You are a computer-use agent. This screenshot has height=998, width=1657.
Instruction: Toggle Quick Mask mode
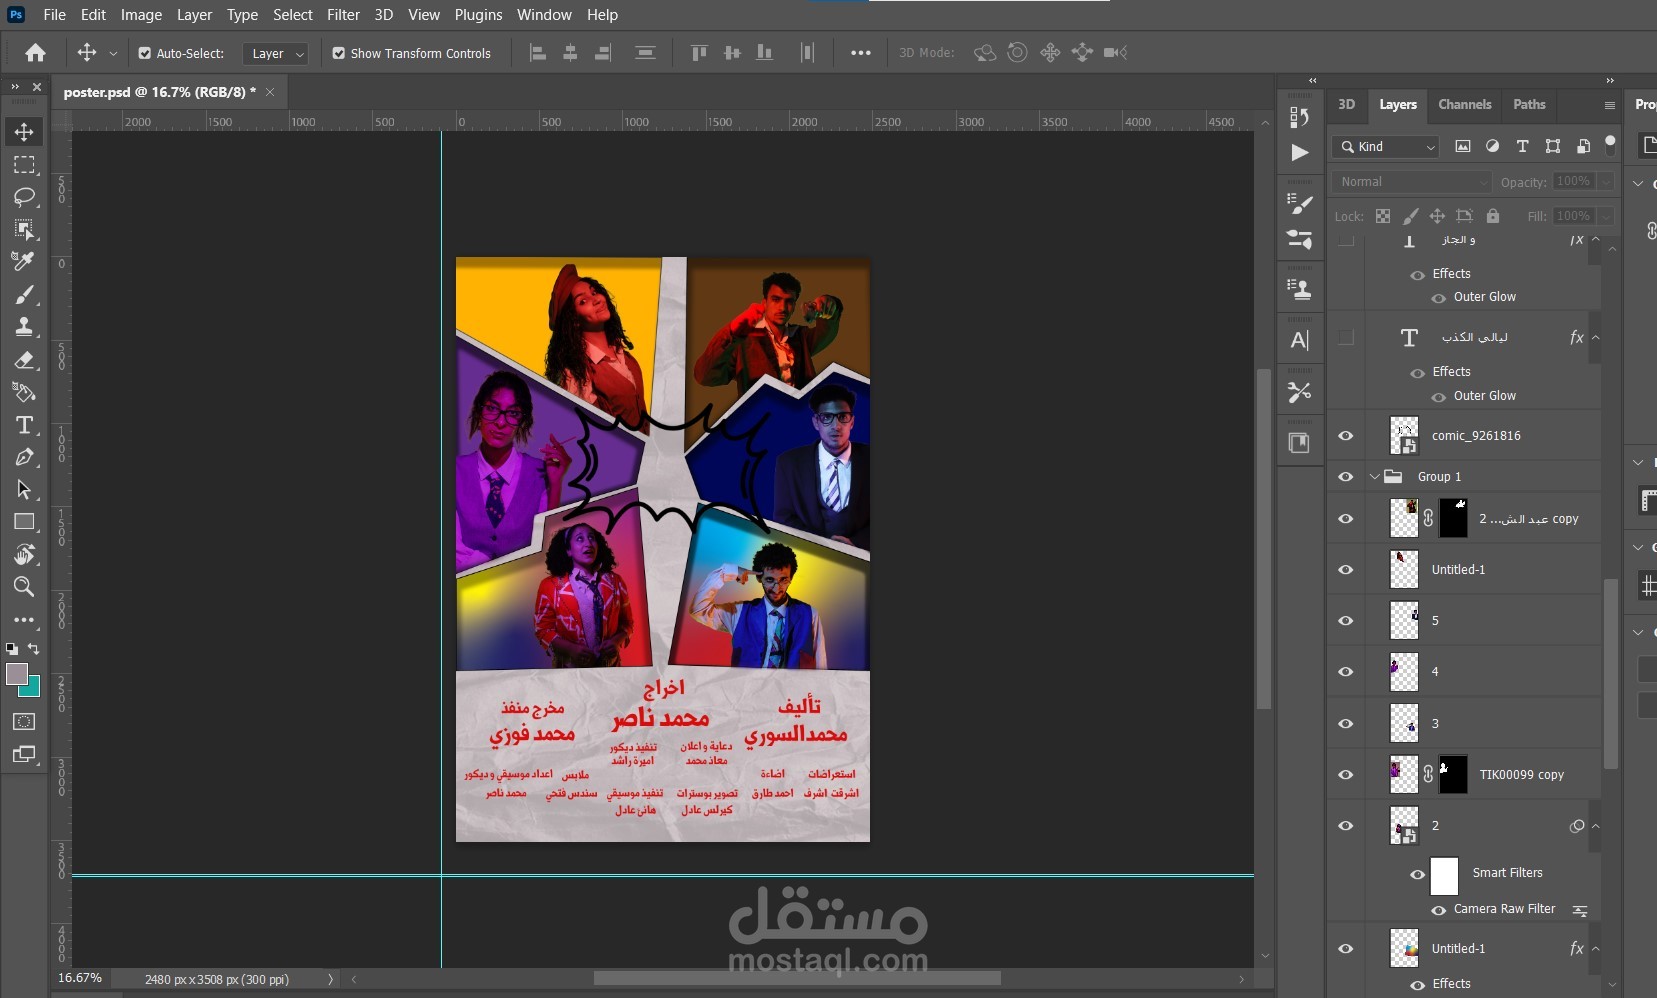click(x=24, y=722)
